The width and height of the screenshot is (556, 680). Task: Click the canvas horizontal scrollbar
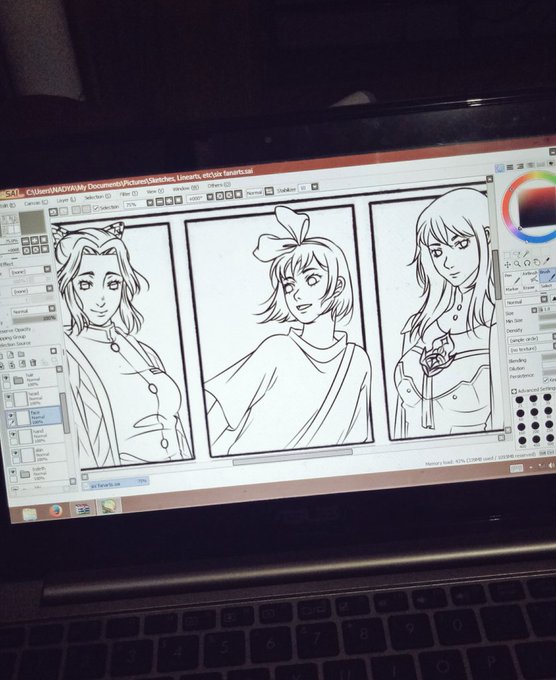(293, 458)
